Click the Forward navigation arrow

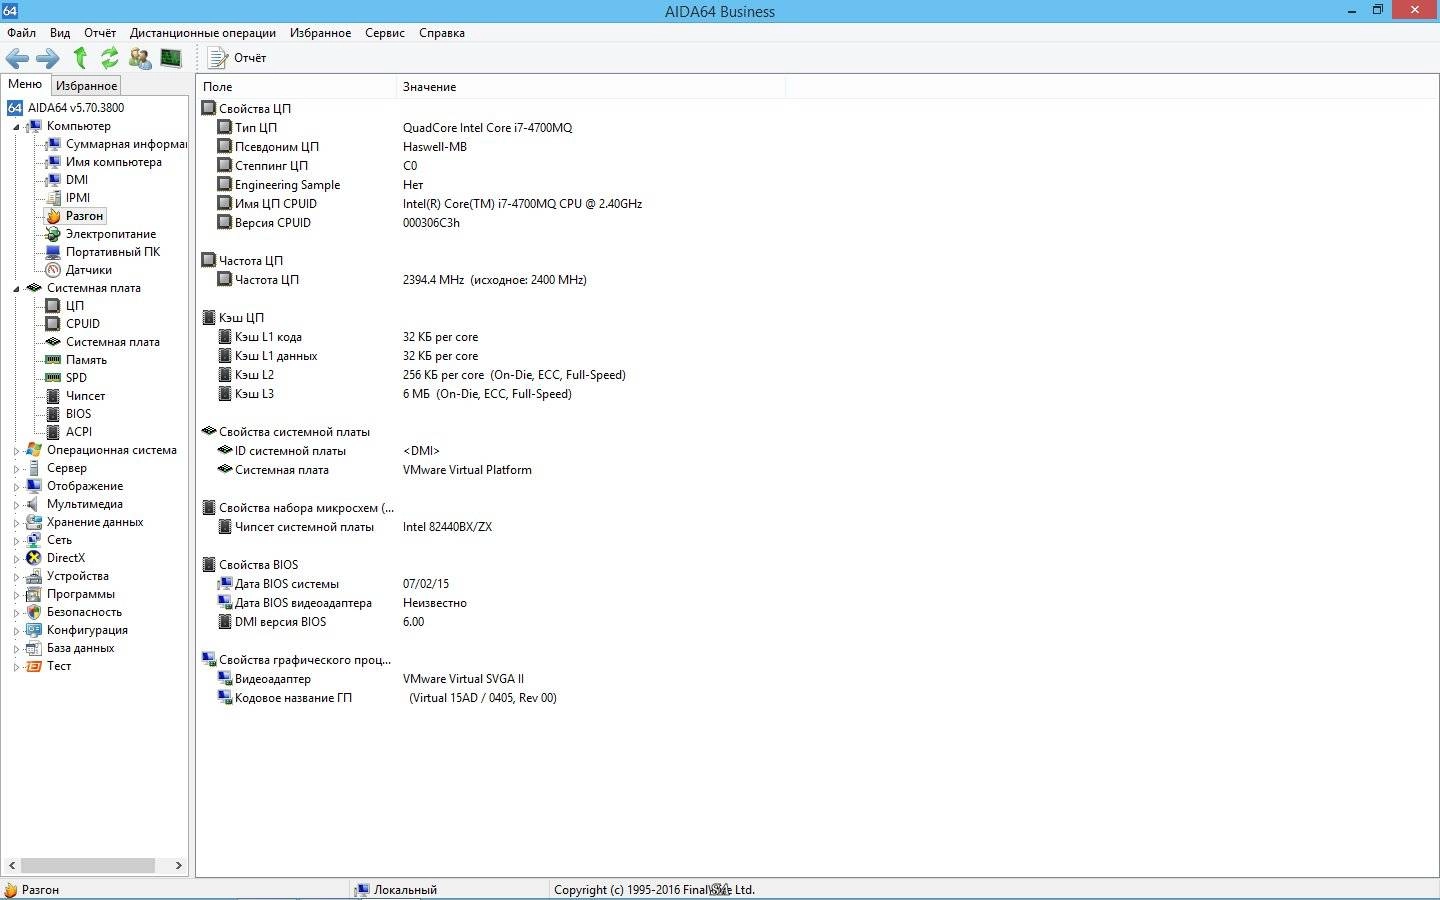[x=48, y=58]
